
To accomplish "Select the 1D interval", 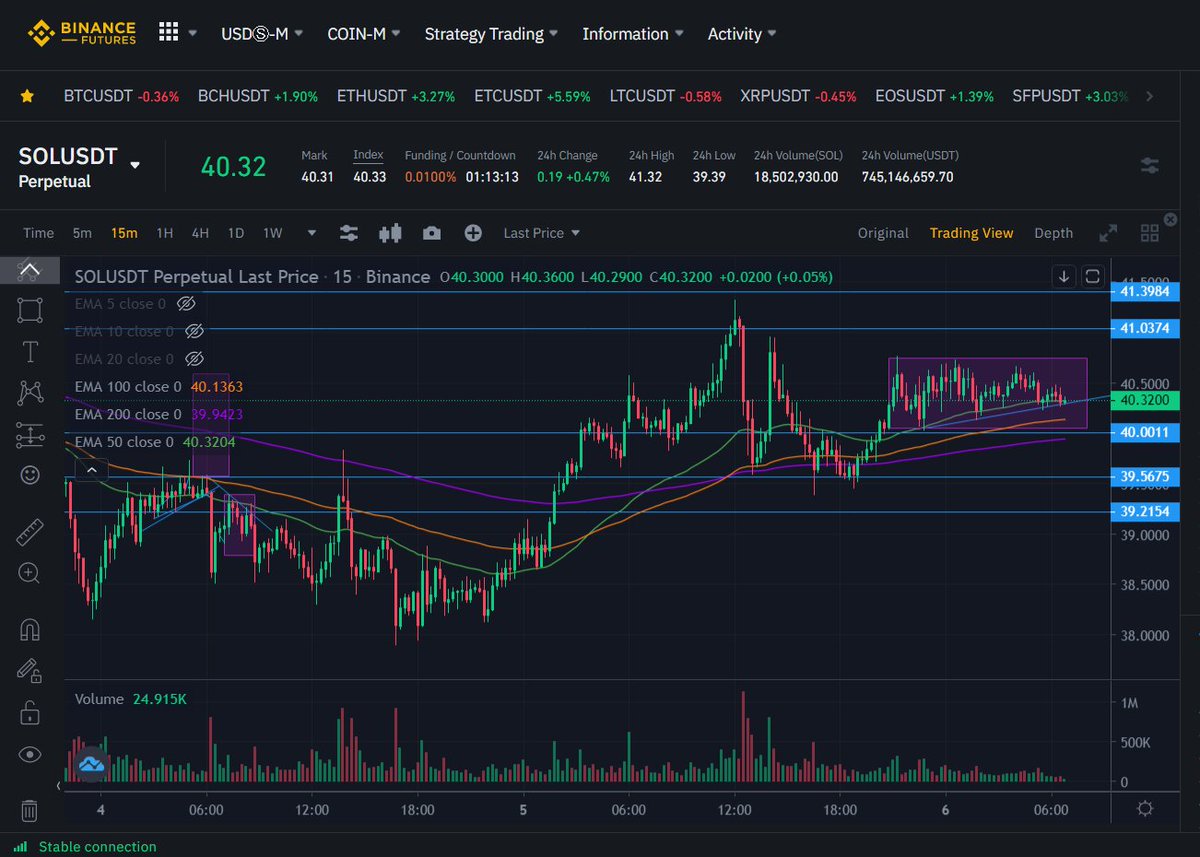I will point(236,233).
